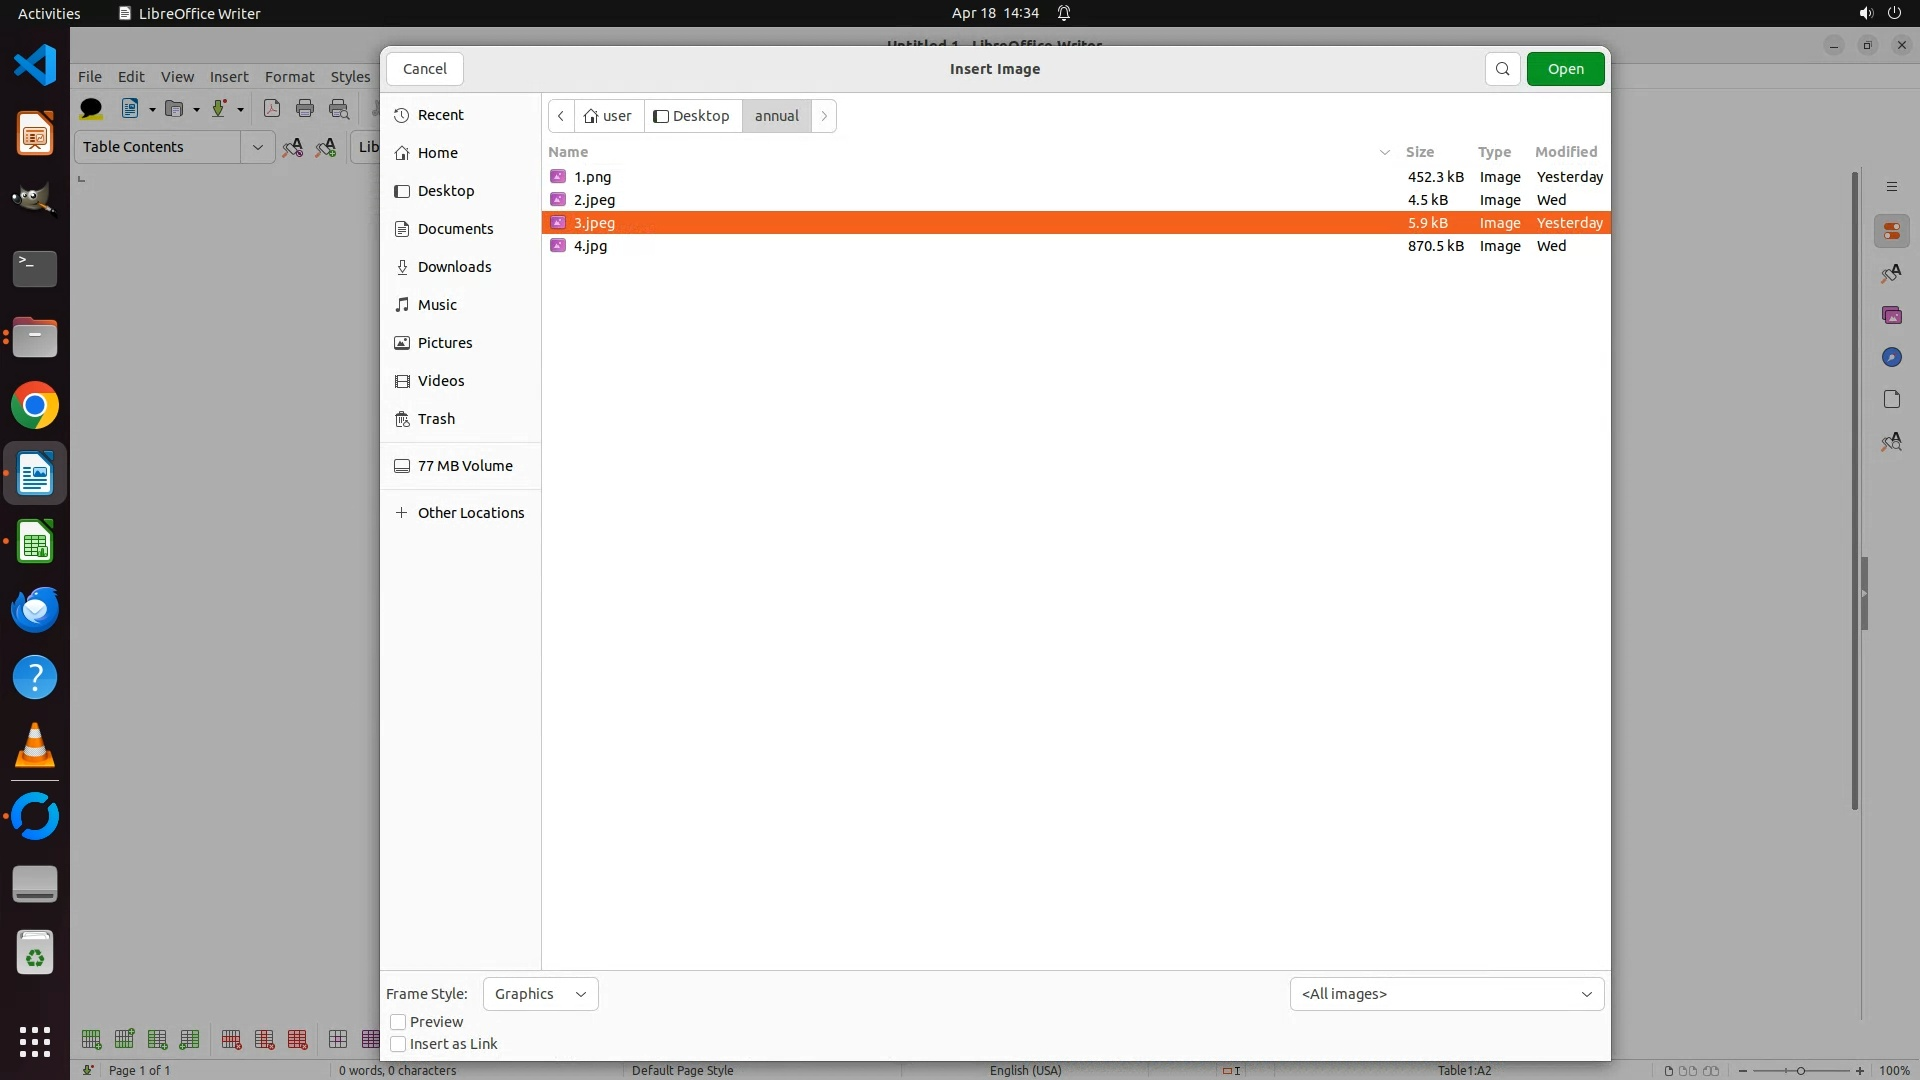The height and width of the screenshot is (1080, 1920).
Task: Open the All images filter dropdown
Action: pyautogui.click(x=1446, y=994)
